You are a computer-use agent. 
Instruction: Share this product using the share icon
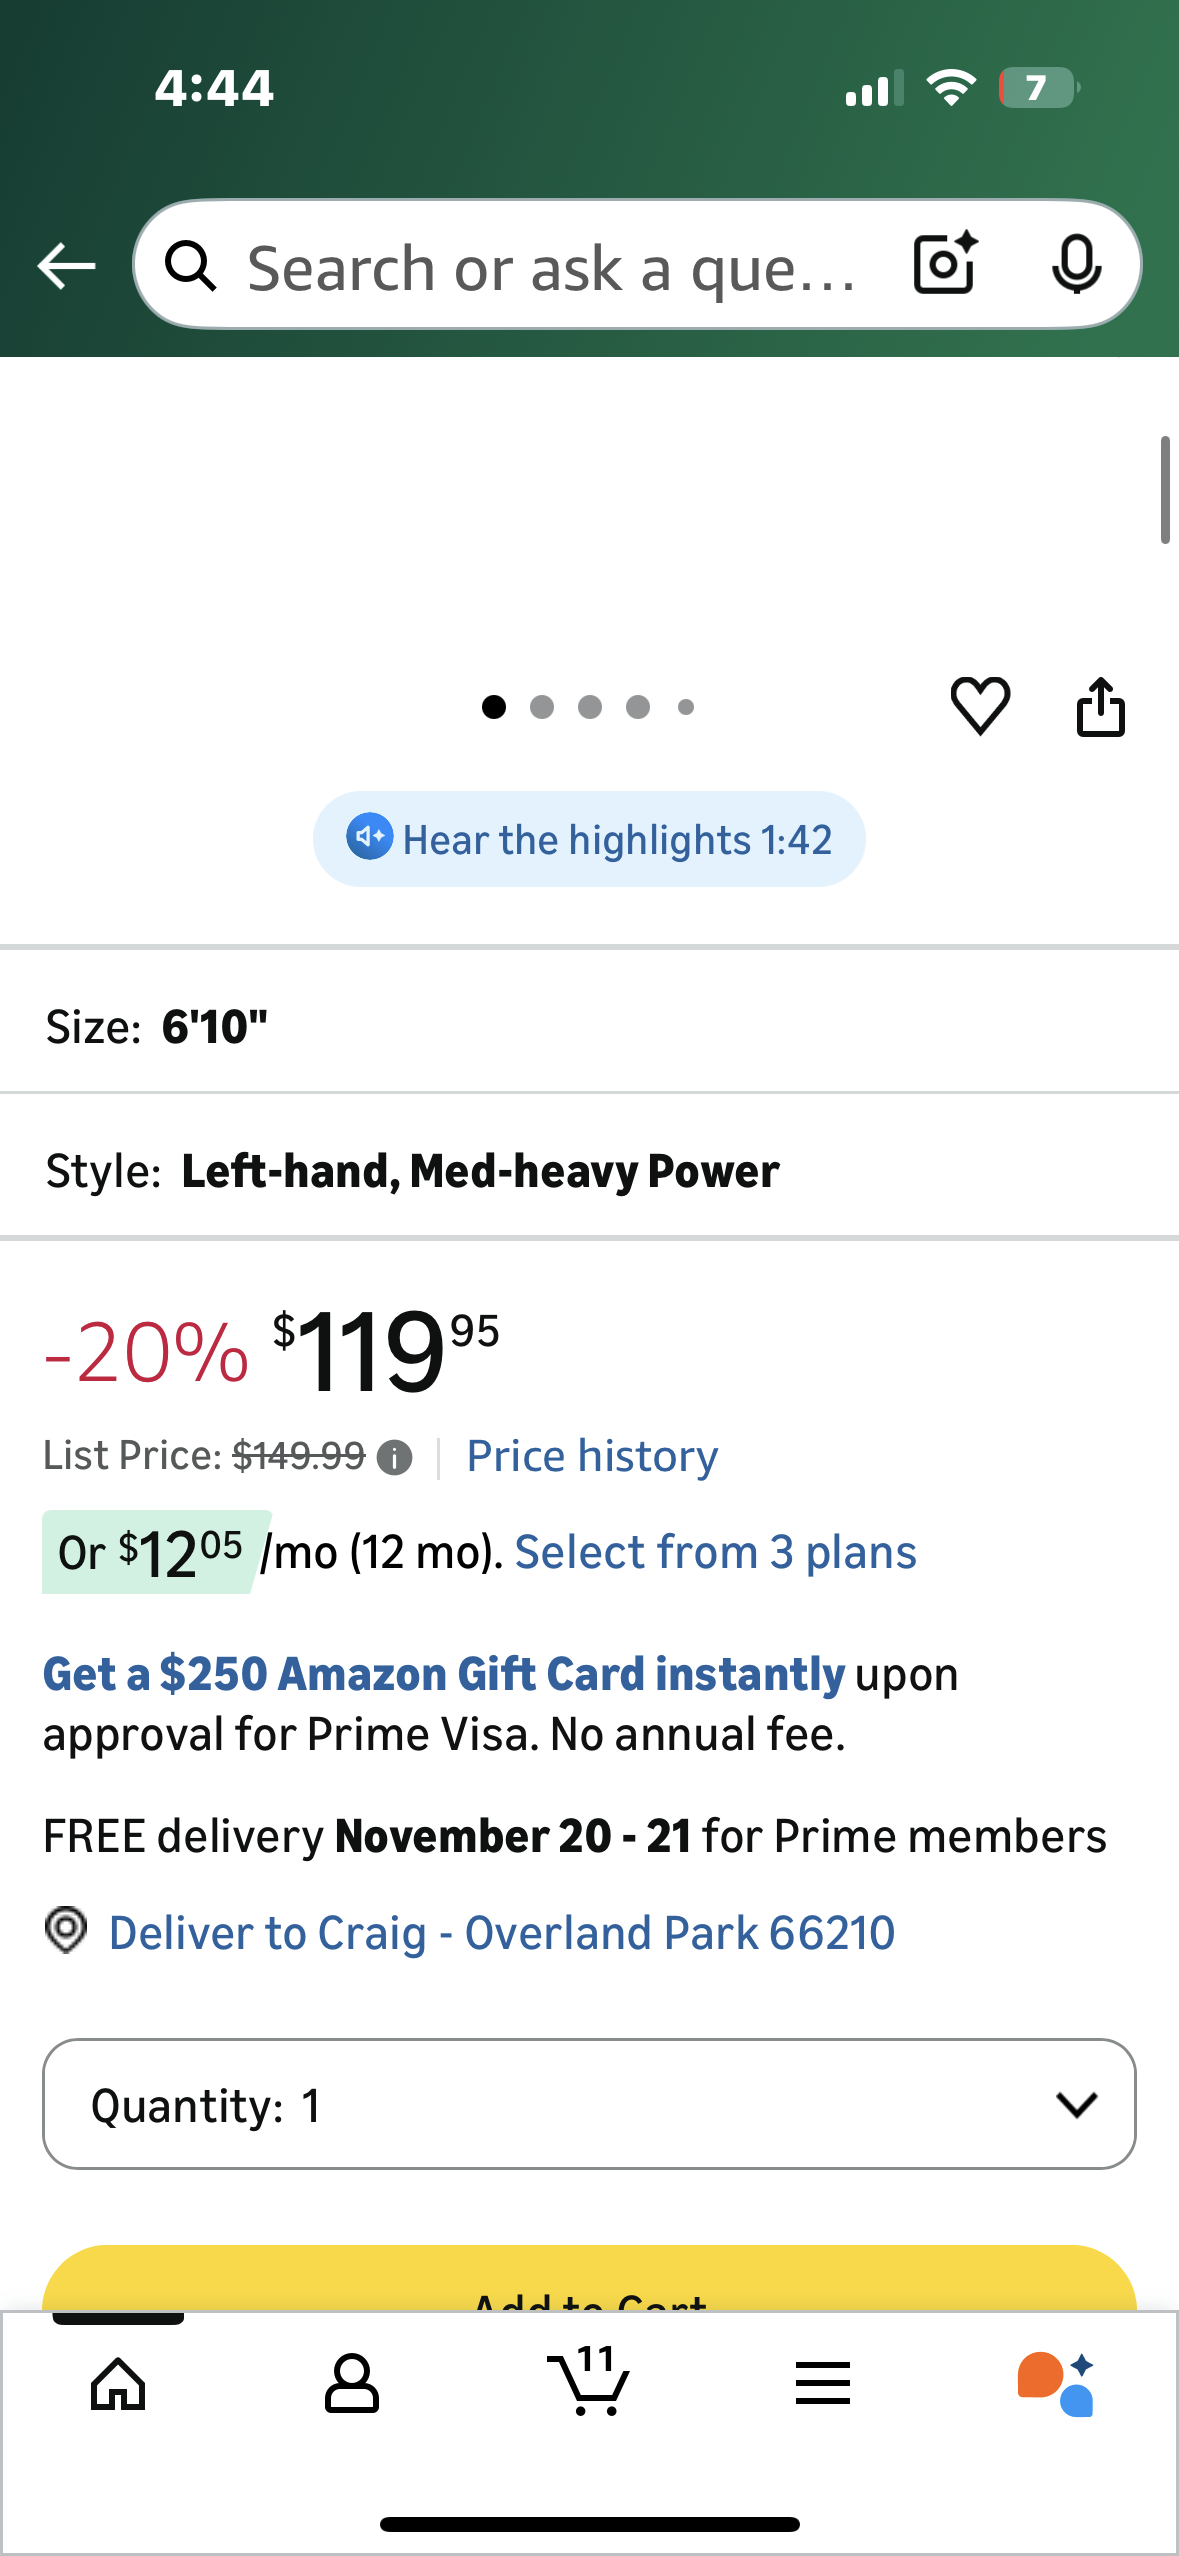(1101, 706)
